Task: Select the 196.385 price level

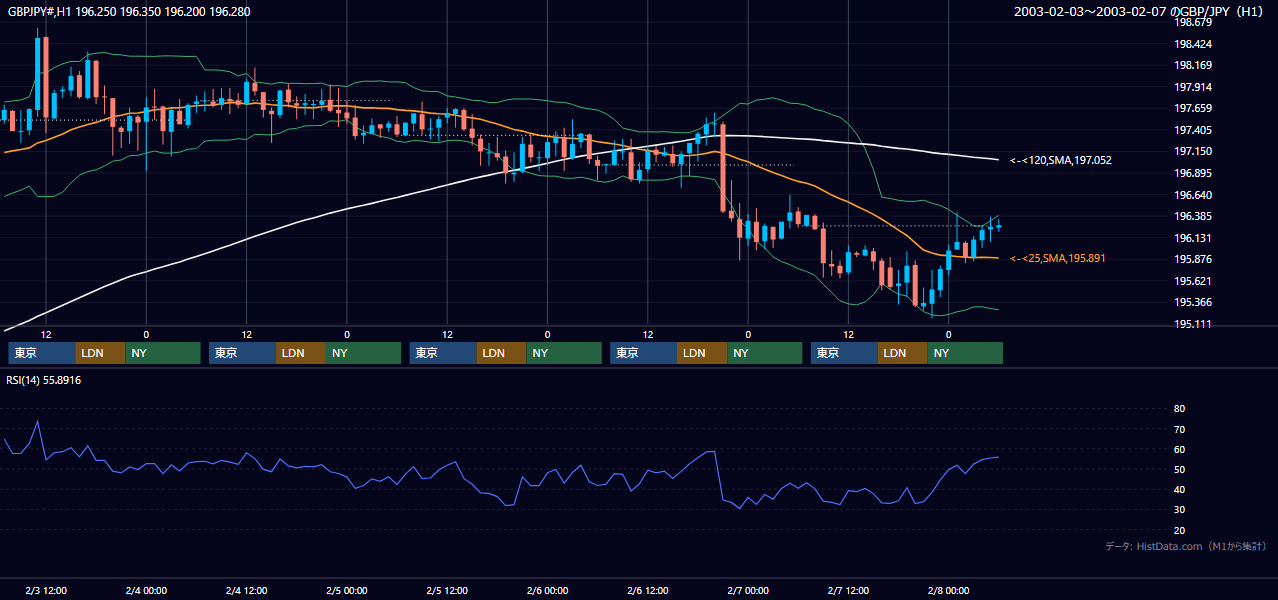Action: [1194, 216]
